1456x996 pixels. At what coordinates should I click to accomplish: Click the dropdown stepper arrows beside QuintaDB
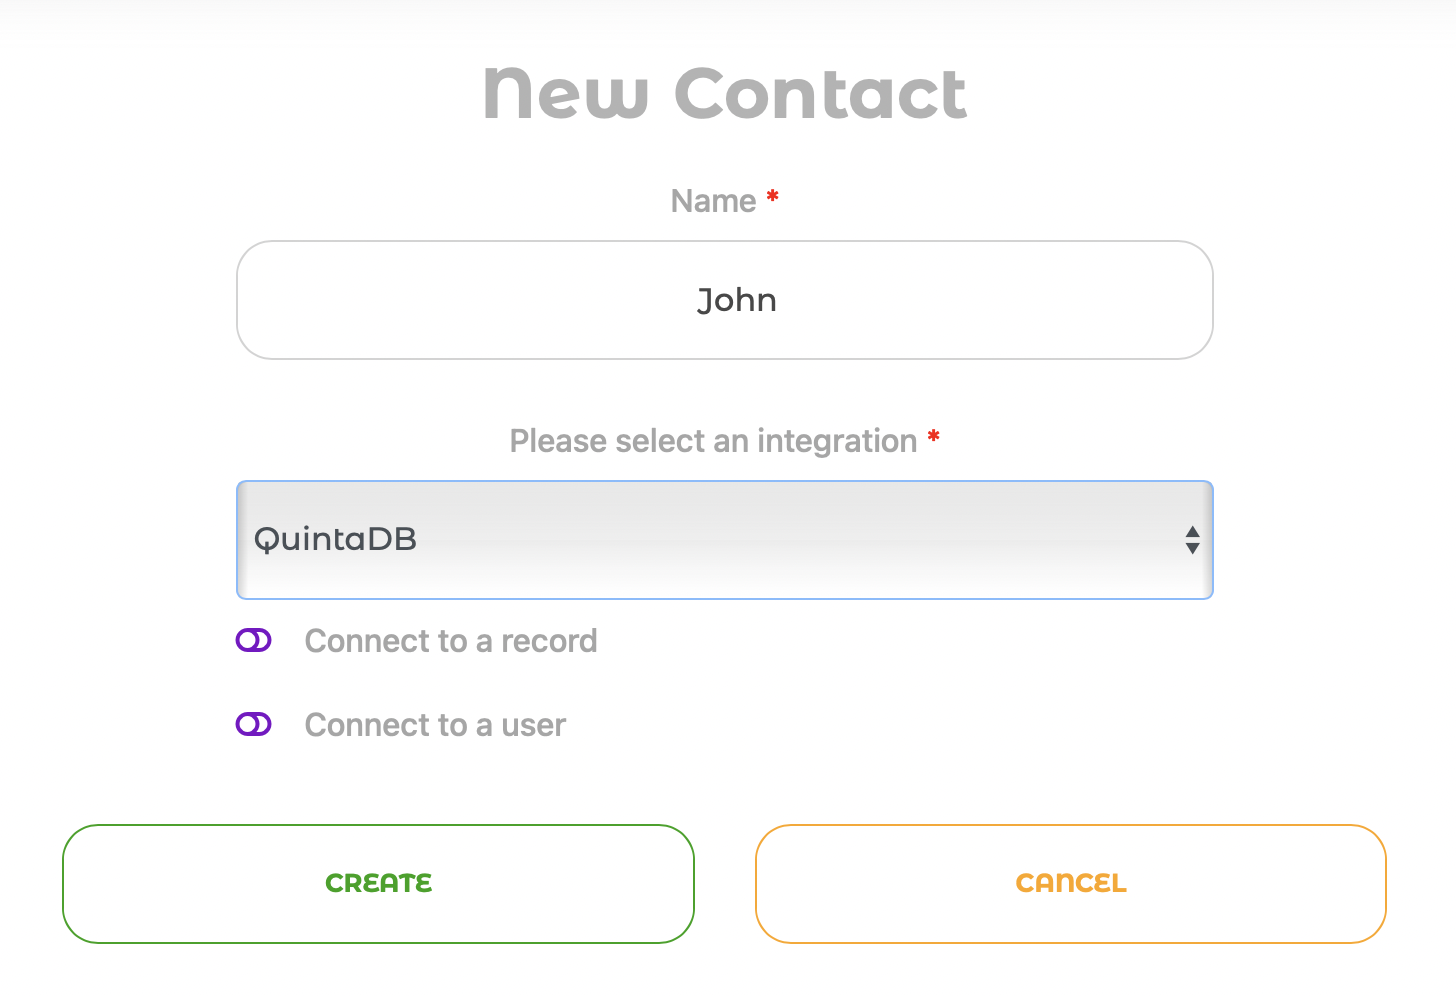pos(1193,540)
